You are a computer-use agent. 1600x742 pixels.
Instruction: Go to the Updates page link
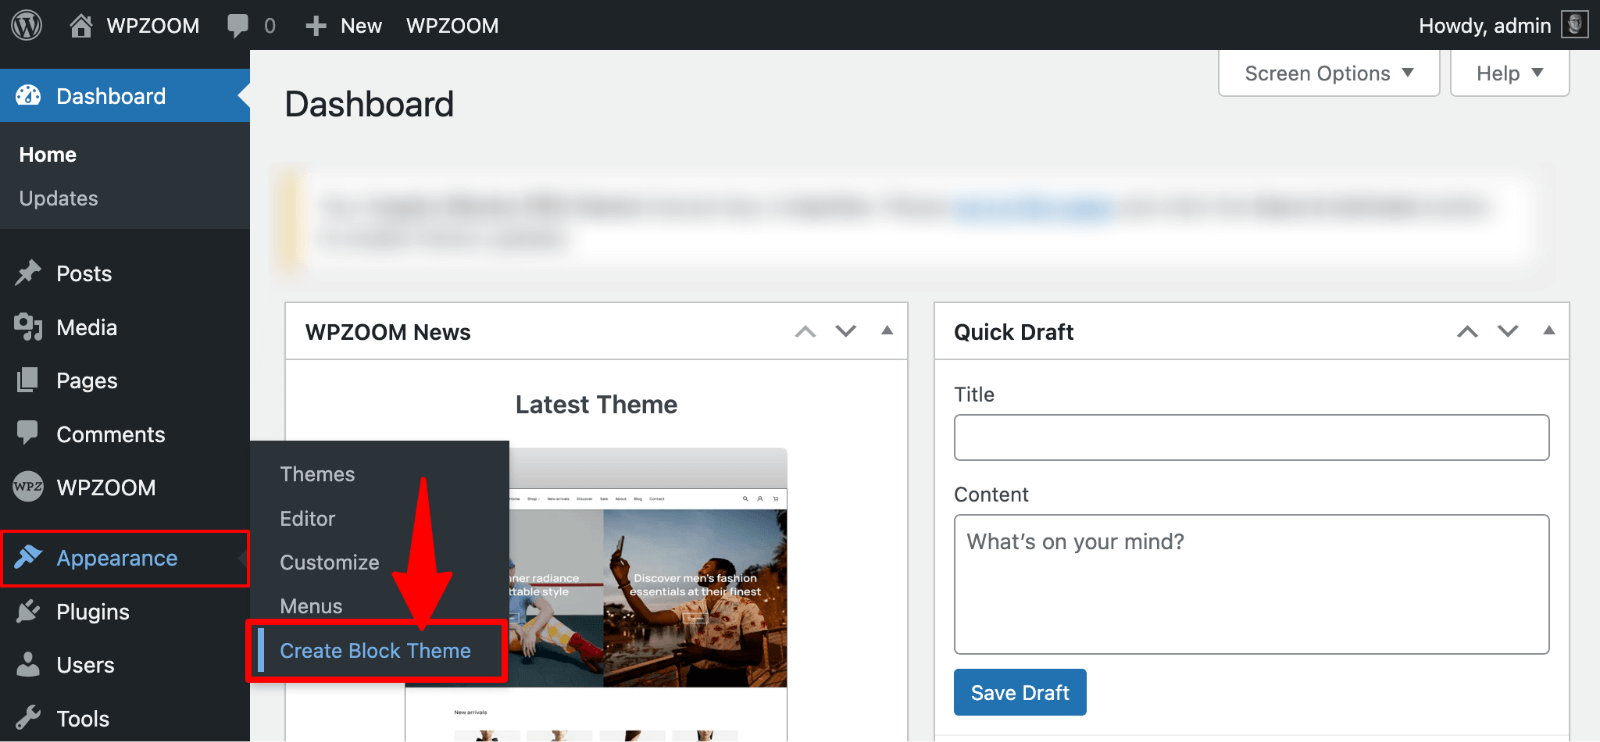tap(58, 198)
